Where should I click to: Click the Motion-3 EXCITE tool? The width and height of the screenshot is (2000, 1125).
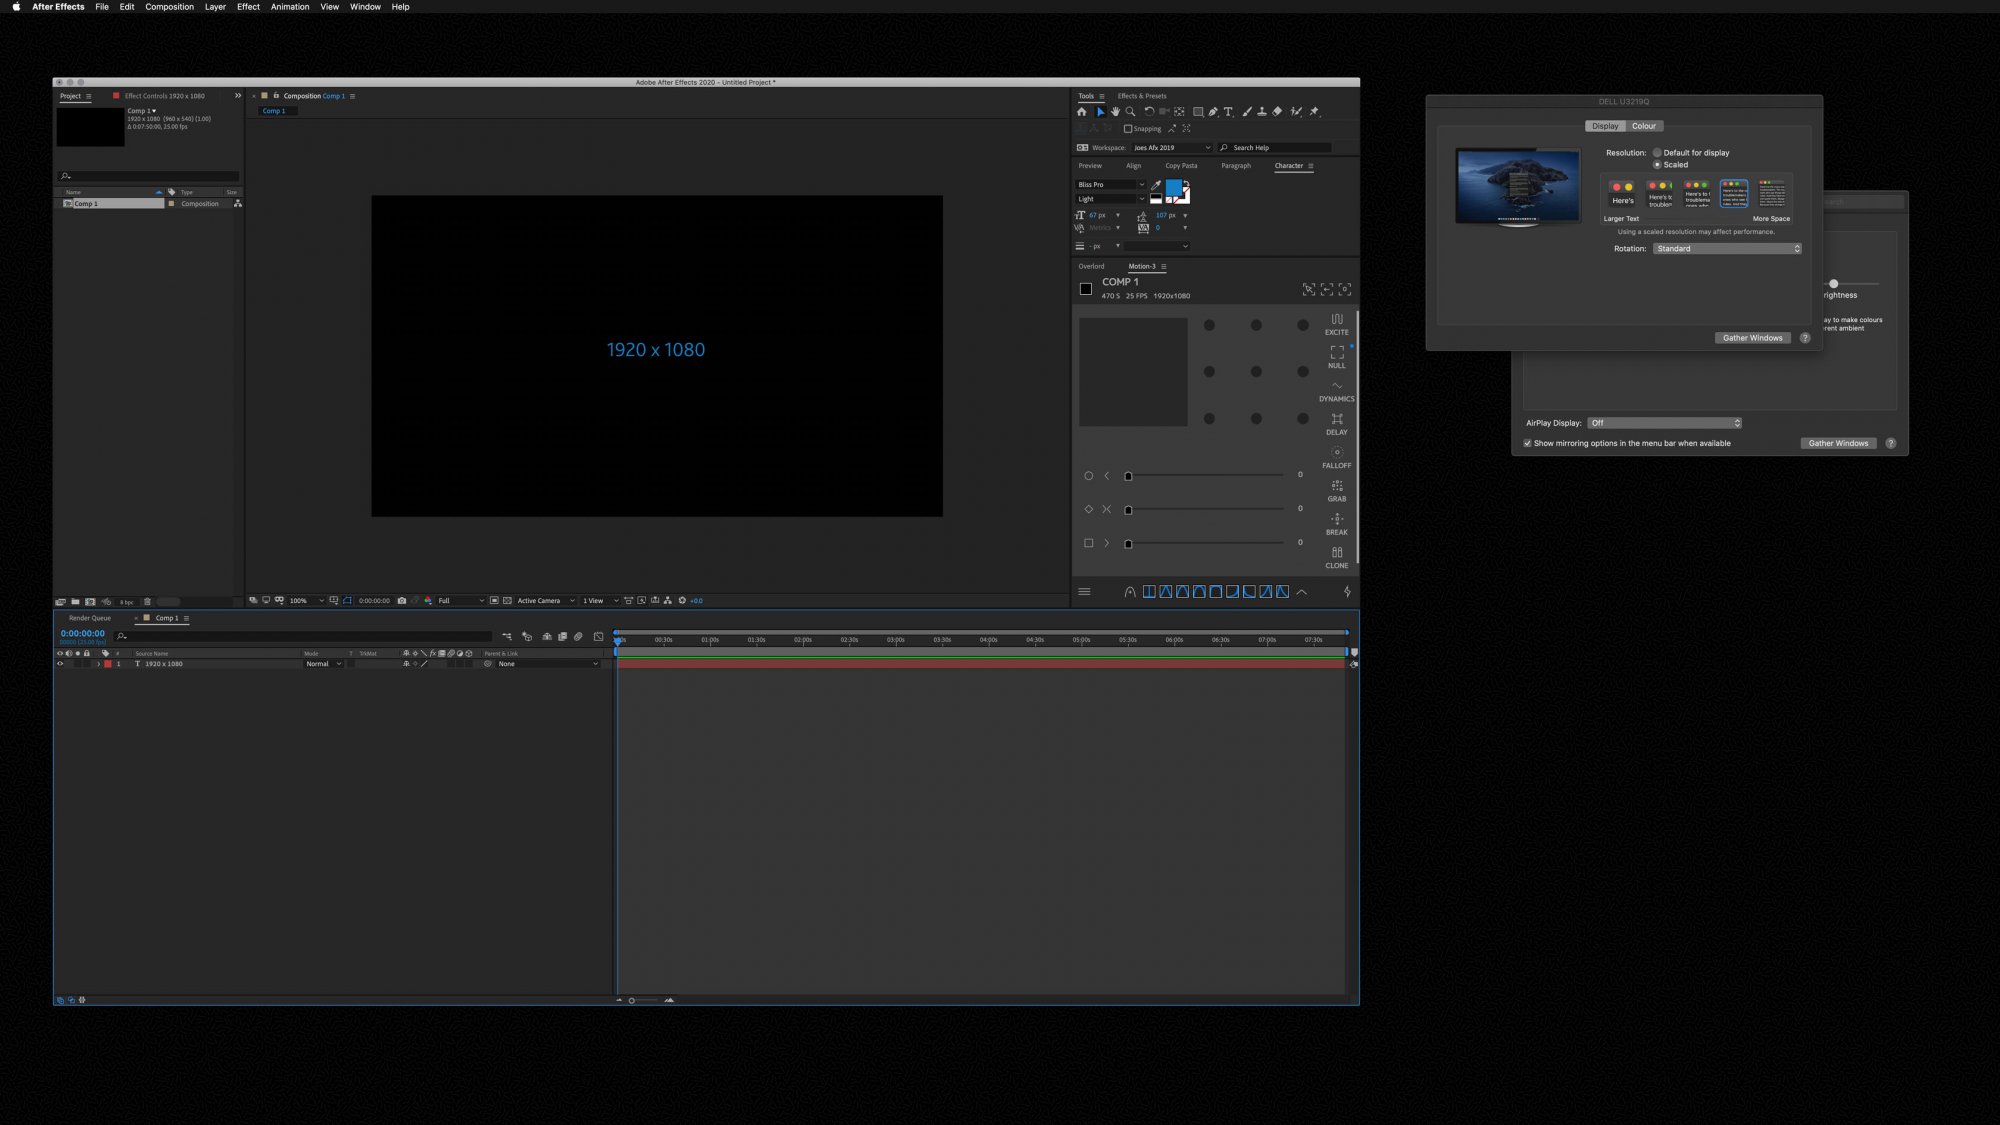[1337, 322]
